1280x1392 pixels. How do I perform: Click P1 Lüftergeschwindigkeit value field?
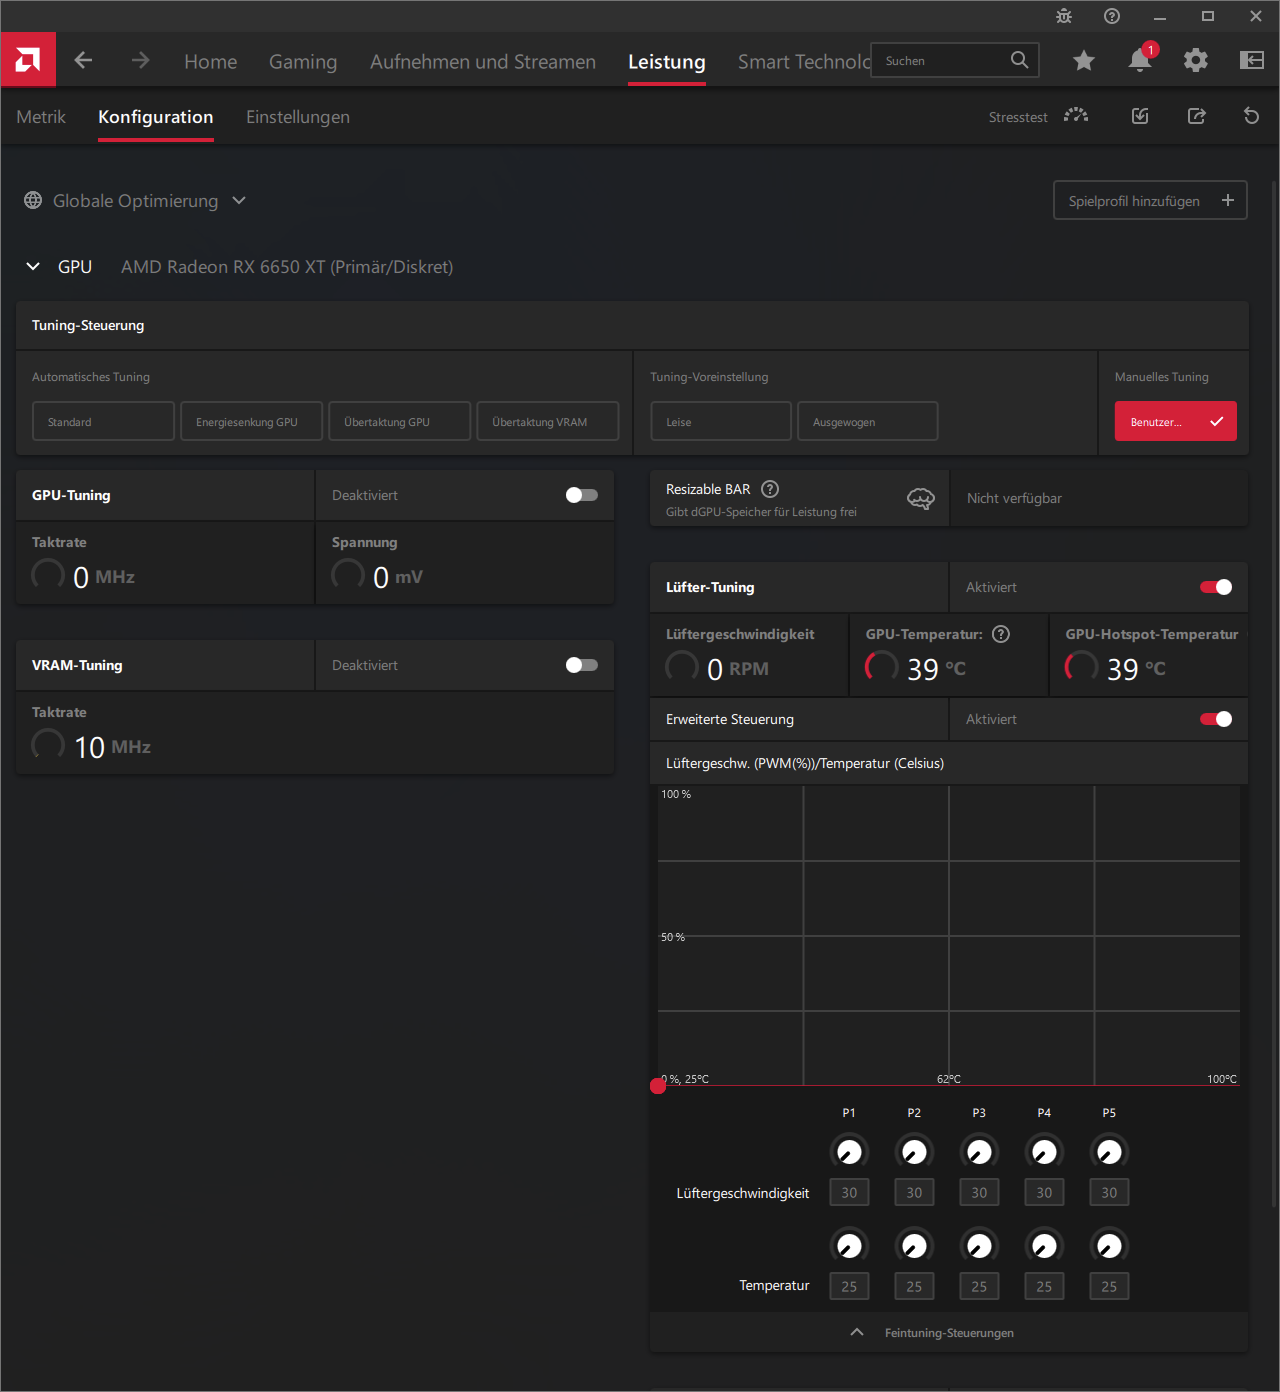coord(849,1192)
